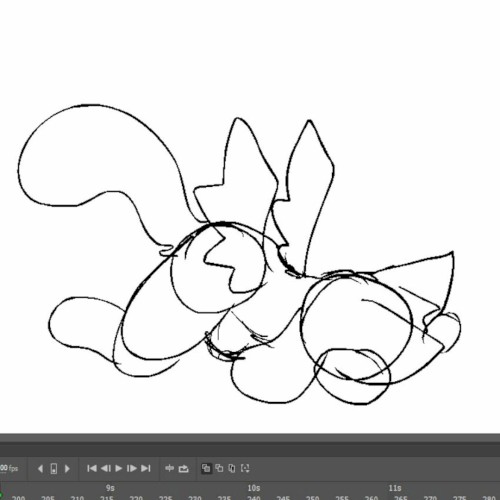Click the previous keyframe arrow
This screenshot has width=500, height=500.
click(40, 469)
